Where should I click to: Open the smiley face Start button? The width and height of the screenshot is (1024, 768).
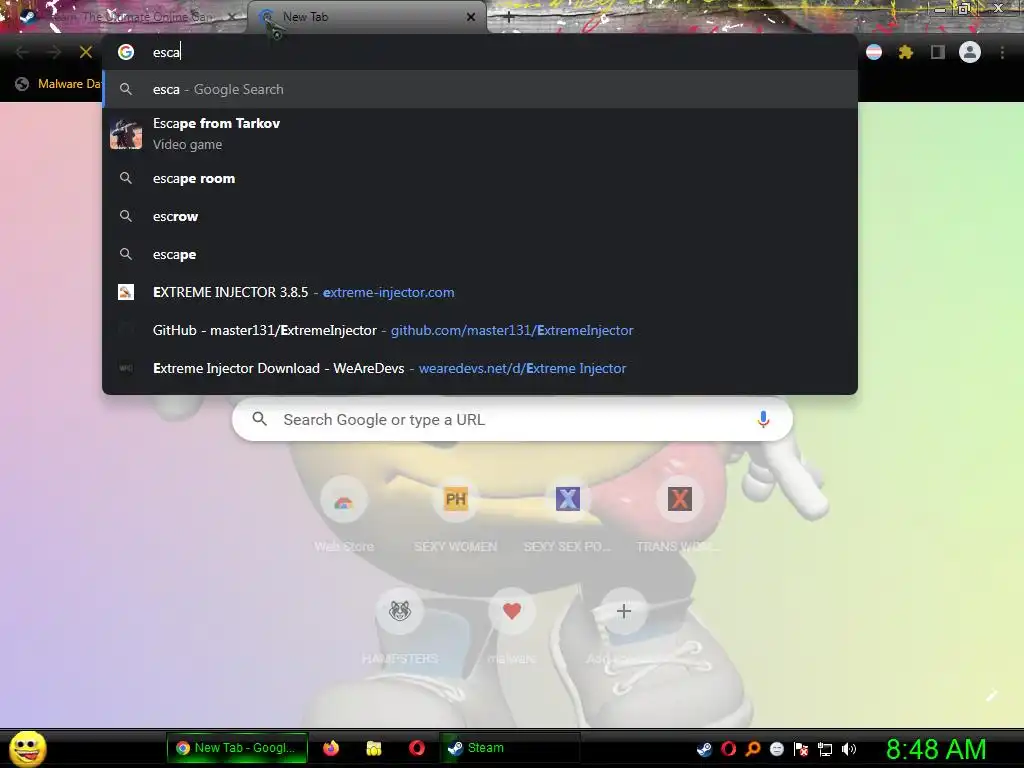(27, 748)
